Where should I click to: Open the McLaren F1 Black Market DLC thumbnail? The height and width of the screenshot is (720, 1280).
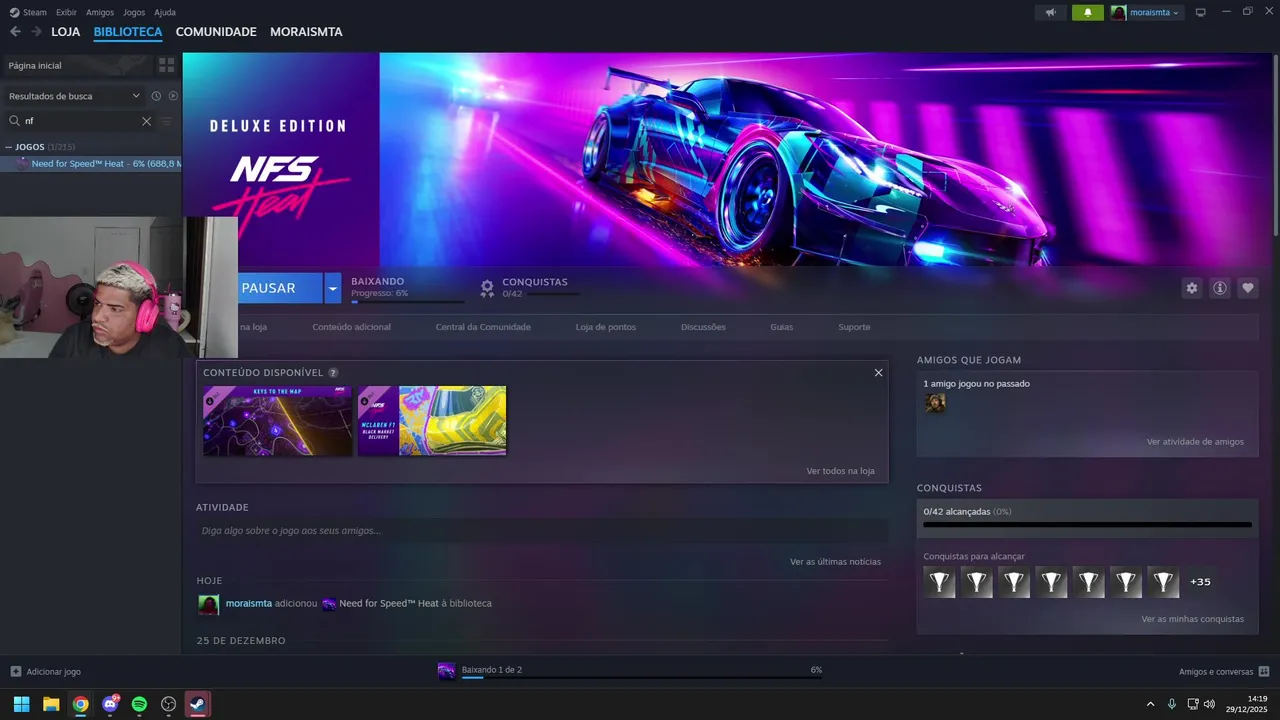tap(432, 421)
